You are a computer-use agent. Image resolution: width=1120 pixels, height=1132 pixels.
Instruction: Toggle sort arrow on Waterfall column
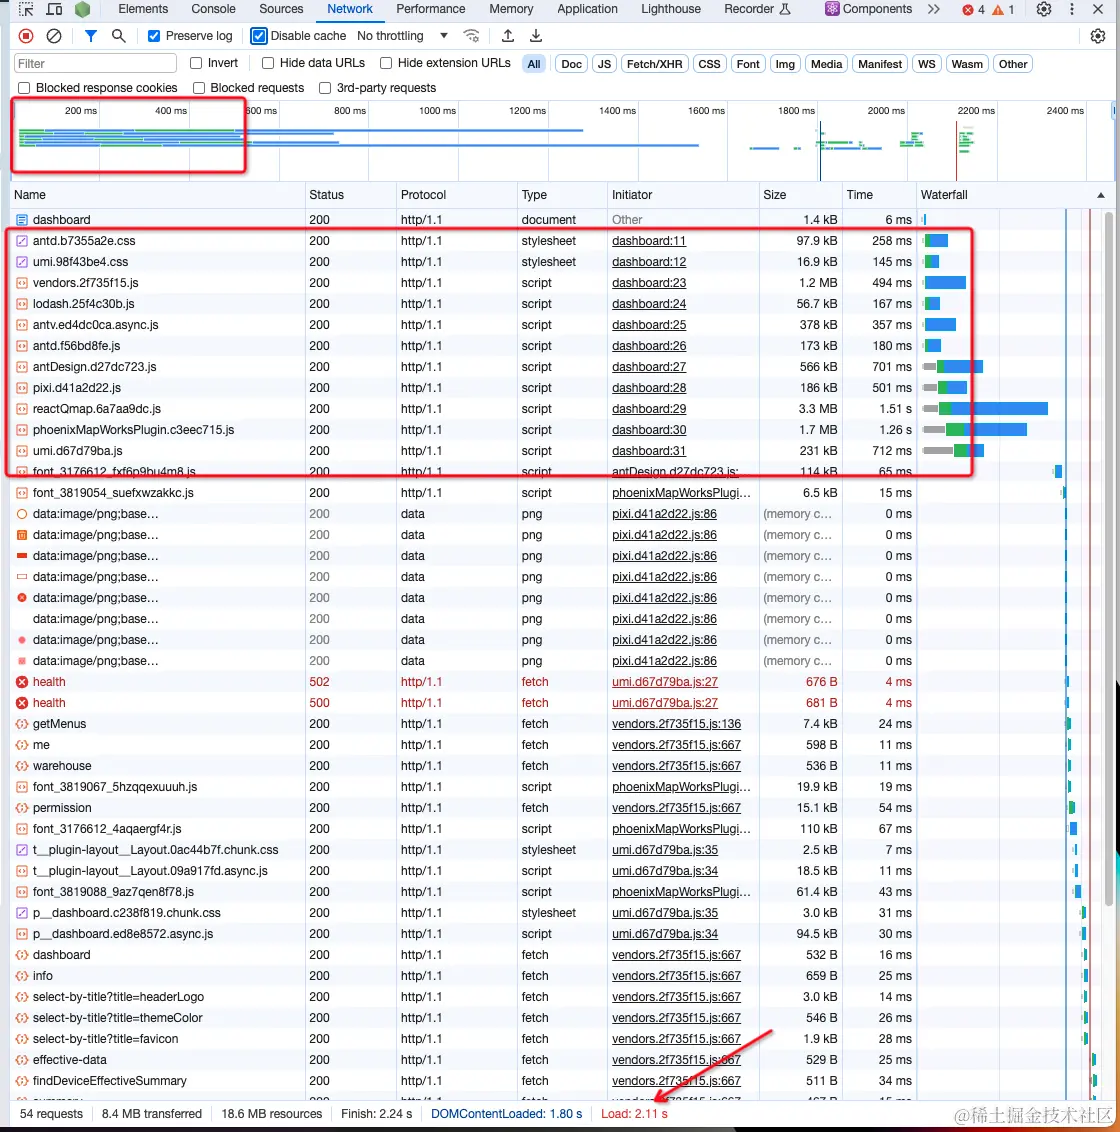click(x=1101, y=195)
